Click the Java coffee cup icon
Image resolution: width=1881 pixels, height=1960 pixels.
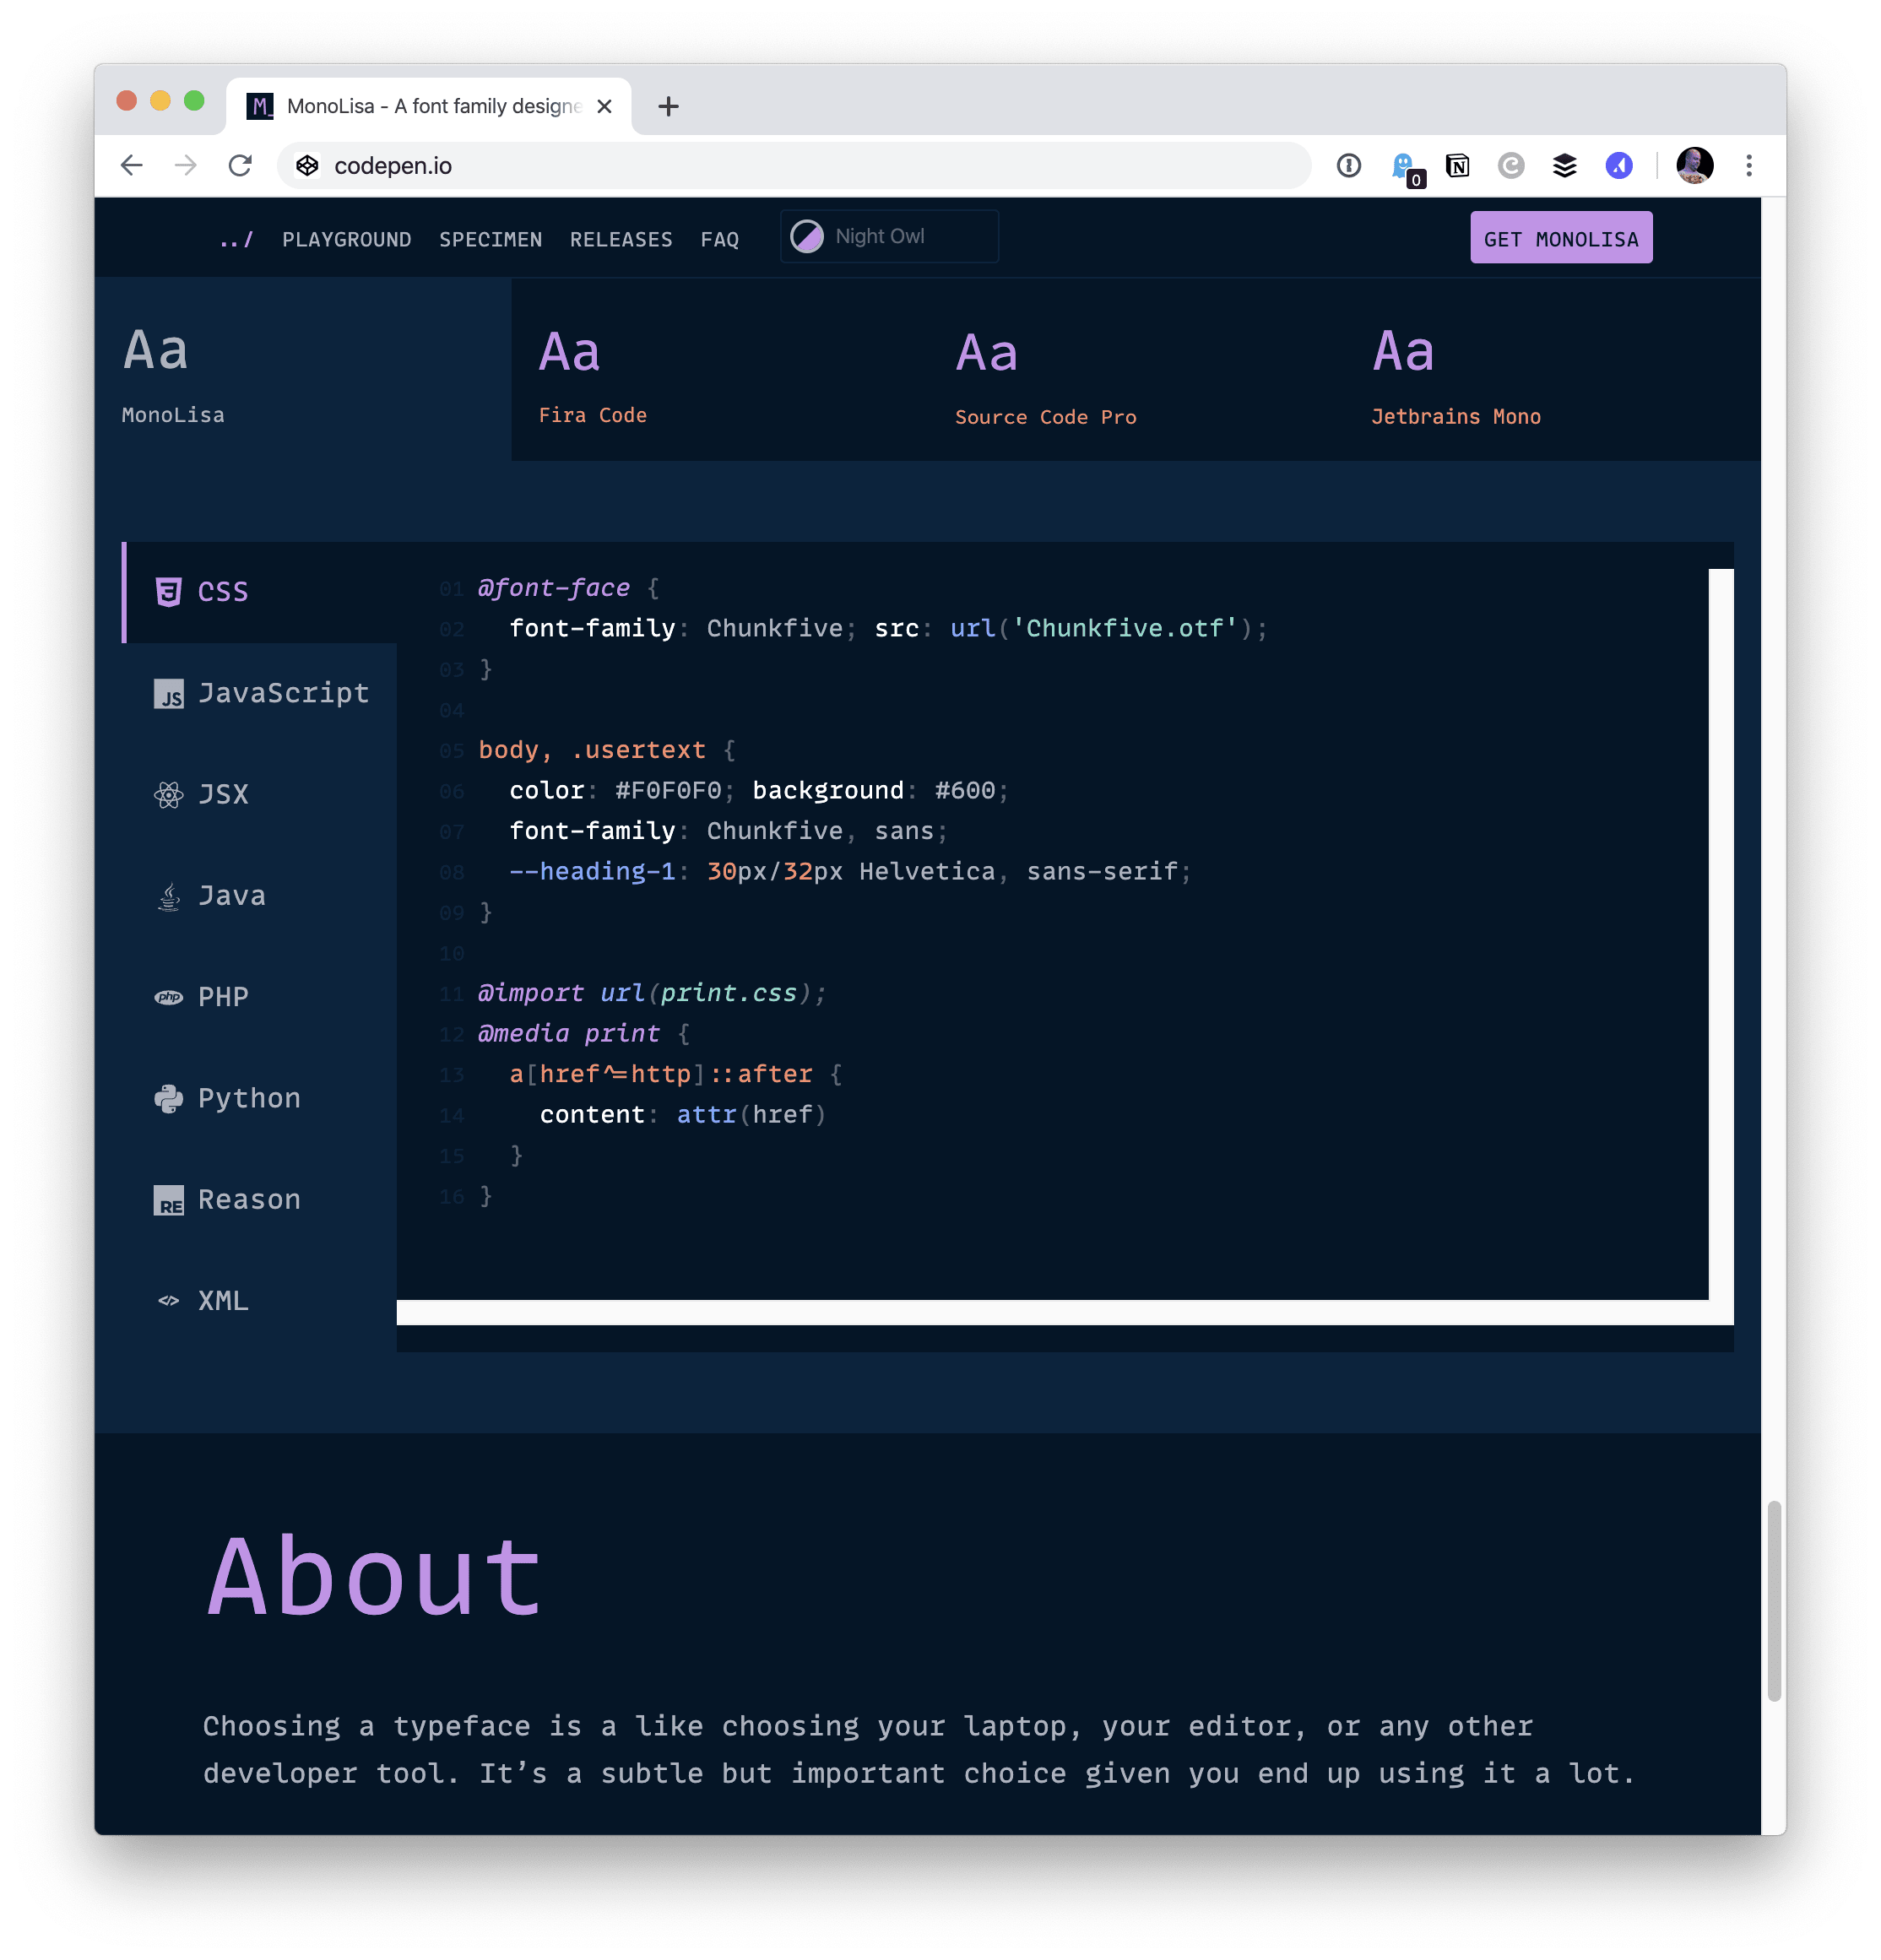(169, 896)
